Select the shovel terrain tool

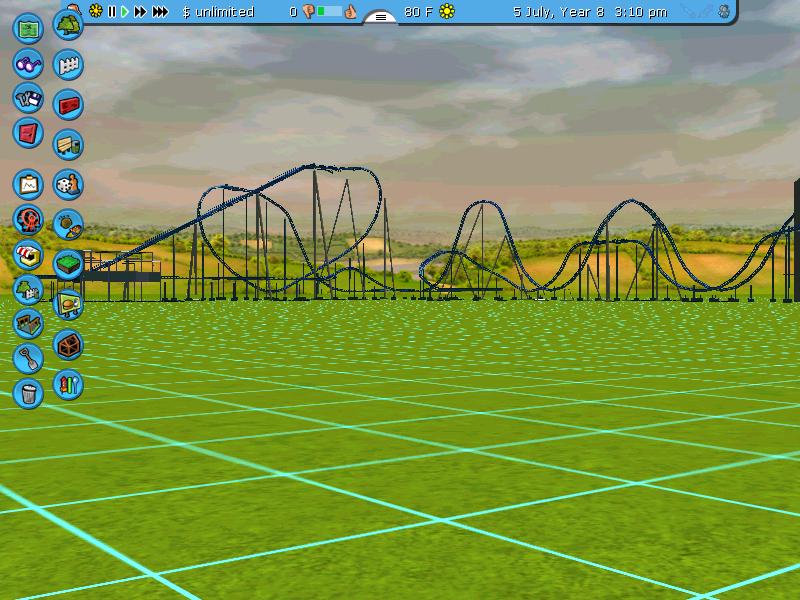tap(28, 359)
